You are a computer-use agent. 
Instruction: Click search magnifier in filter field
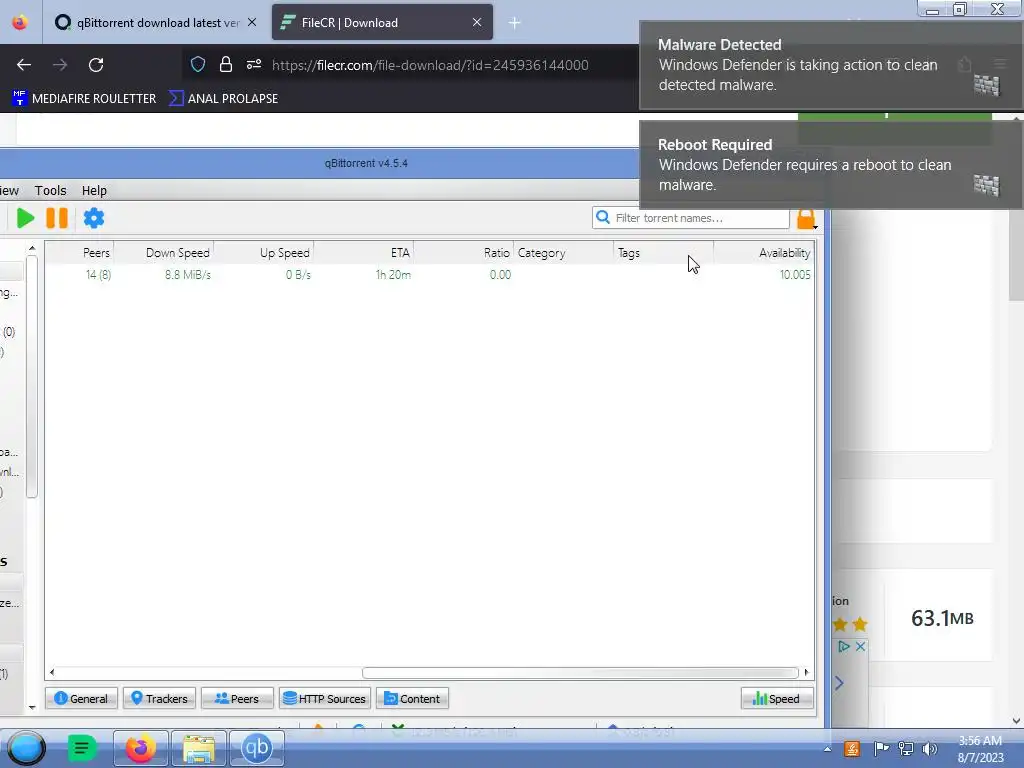click(x=603, y=217)
